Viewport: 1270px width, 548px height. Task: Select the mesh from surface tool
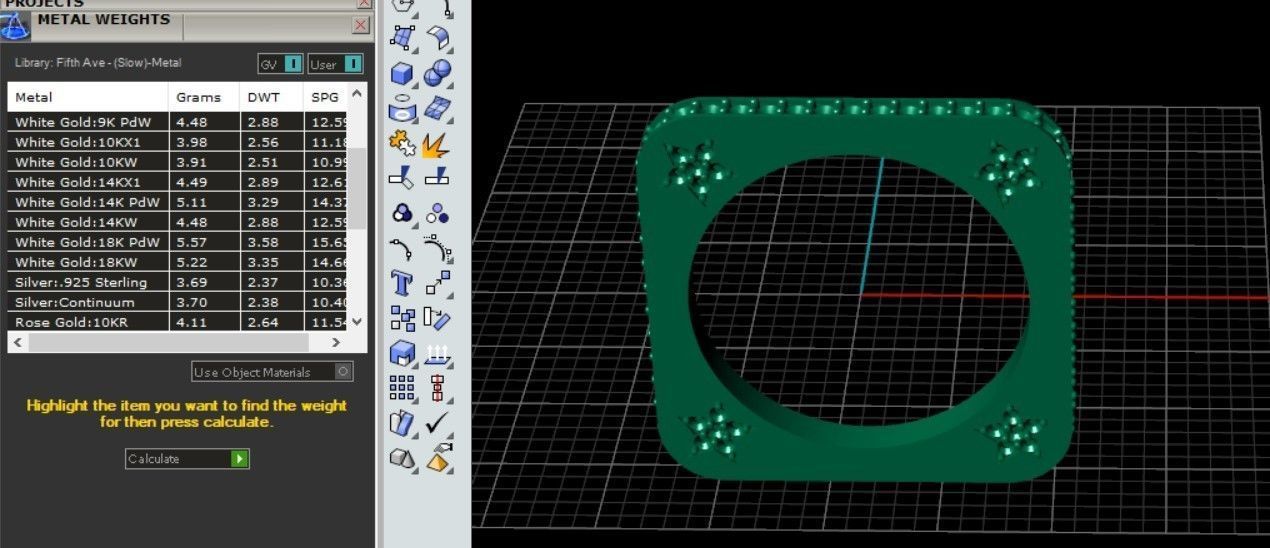tap(437, 107)
